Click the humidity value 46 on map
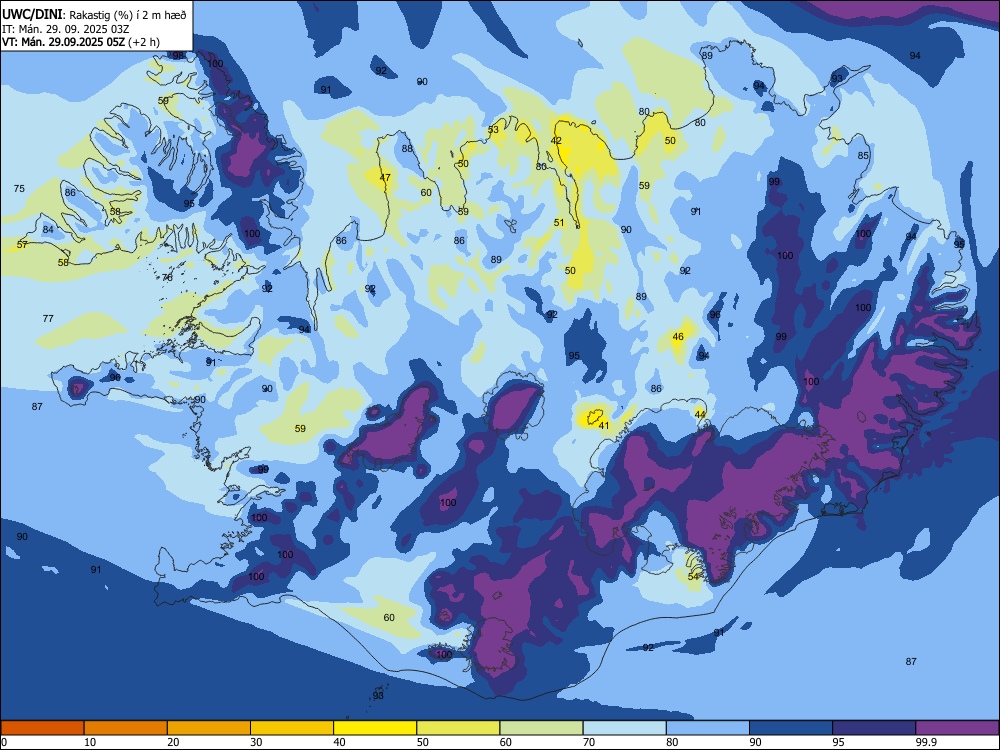Image resolution: width=1000 pixels, height=750 pixels. pos(678,336)
